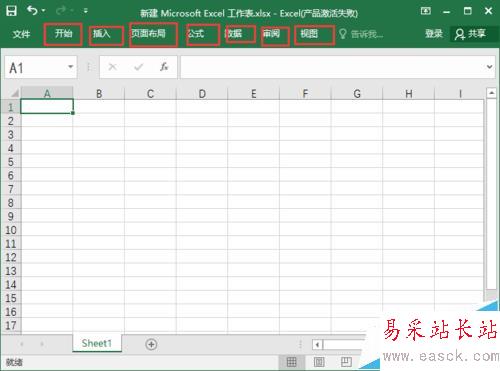Click the Save icon in title bar
Viewport: 500px width, 371px height.
point(11,11)
